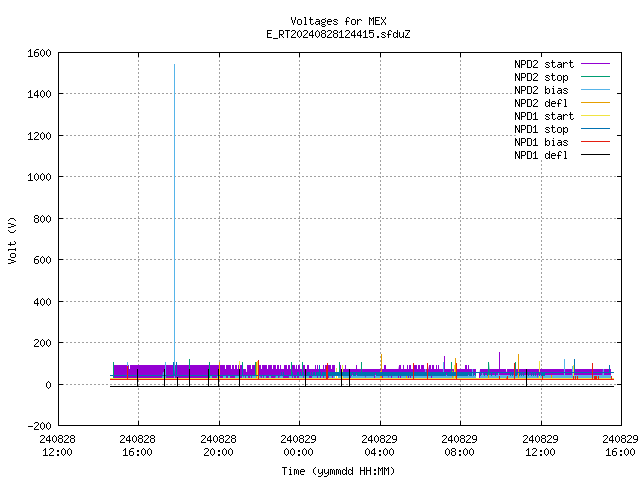Click the 'NPD2 start' legend label
This screenshot has height=480, width=640.
pyautogui.click(x=544, y=64)
